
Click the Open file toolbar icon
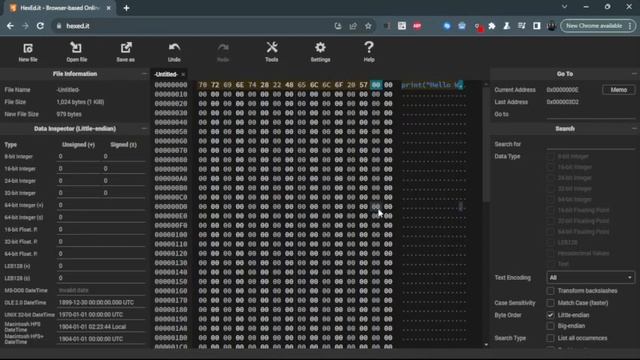[76, 52]
